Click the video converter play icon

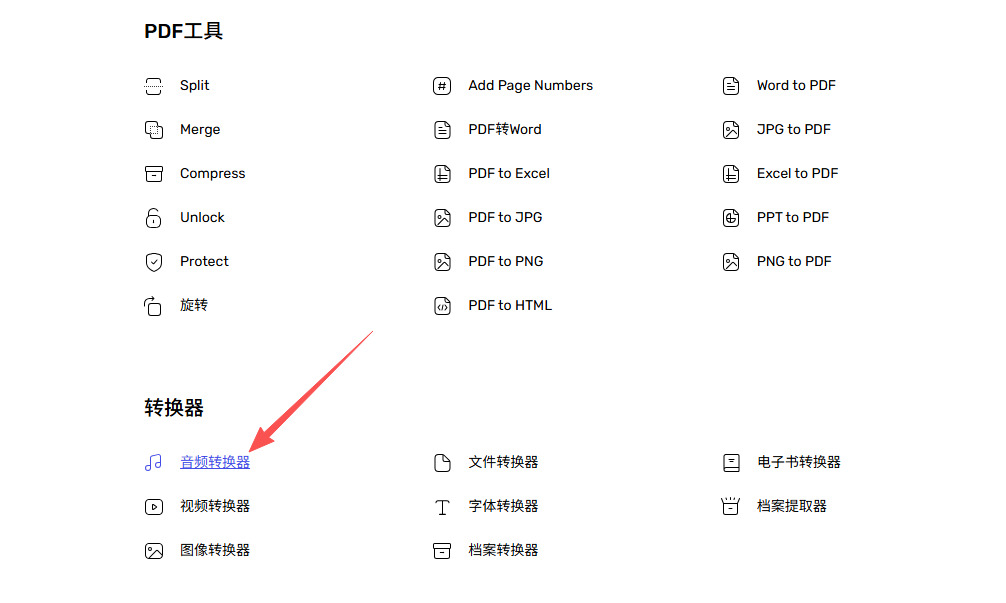point(153,507)
